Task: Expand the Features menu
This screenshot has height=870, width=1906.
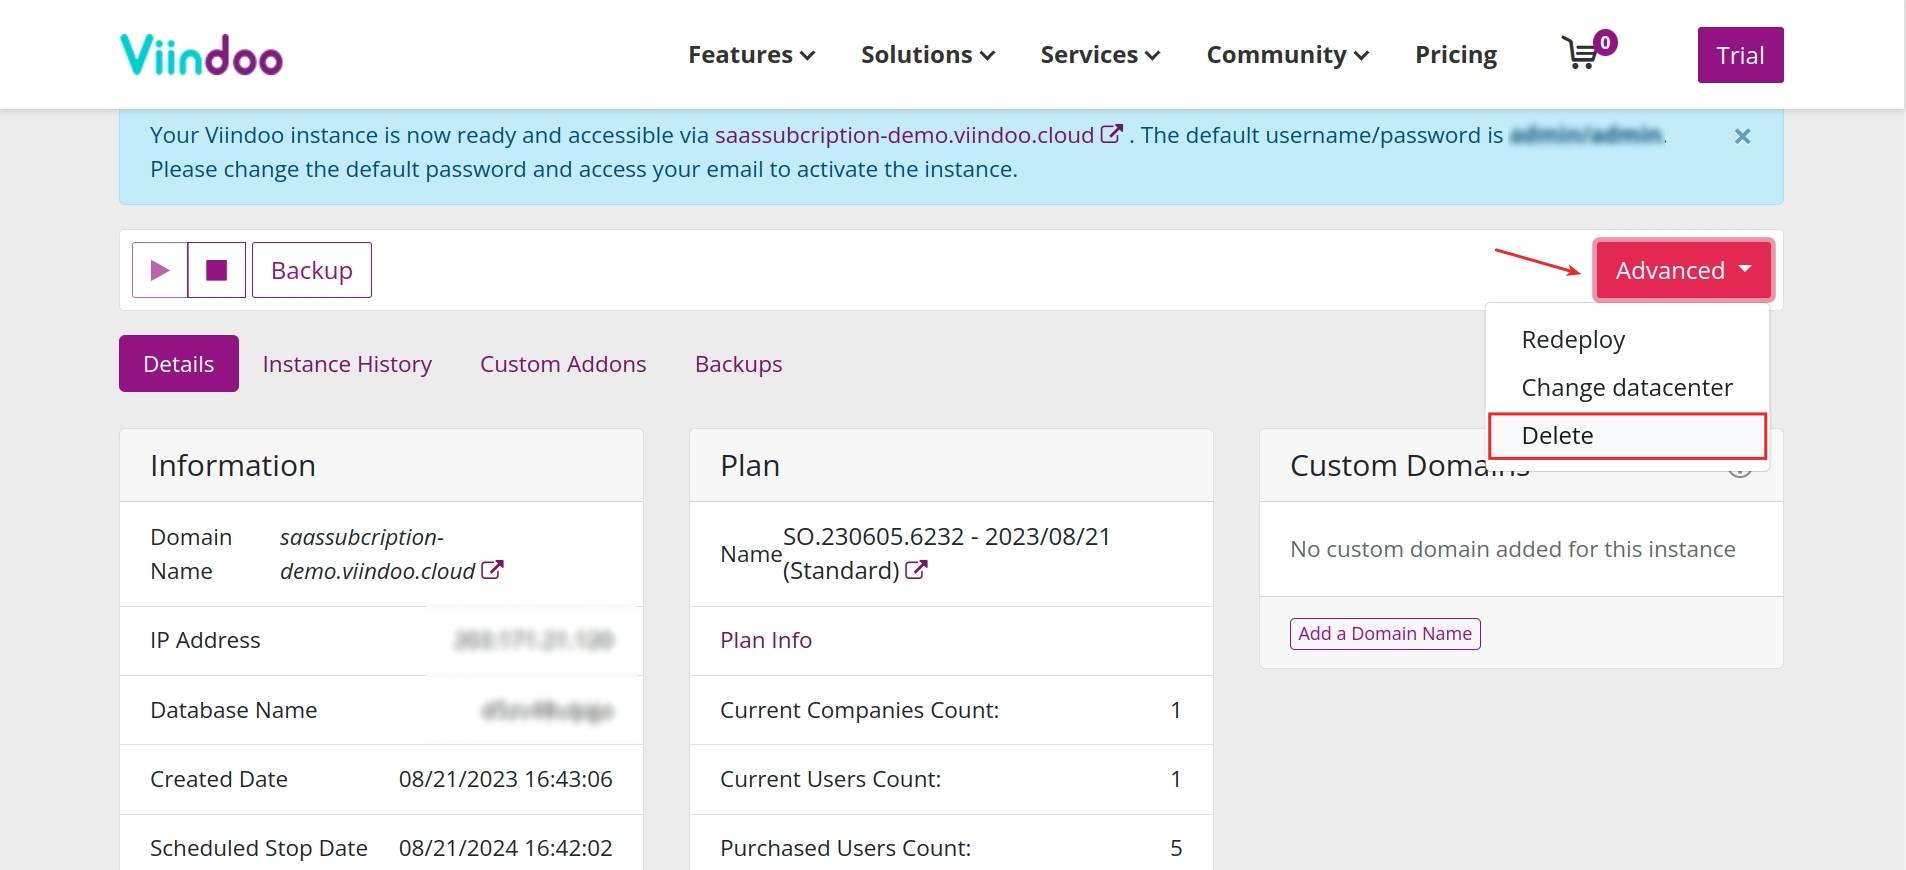Action: 751,55
